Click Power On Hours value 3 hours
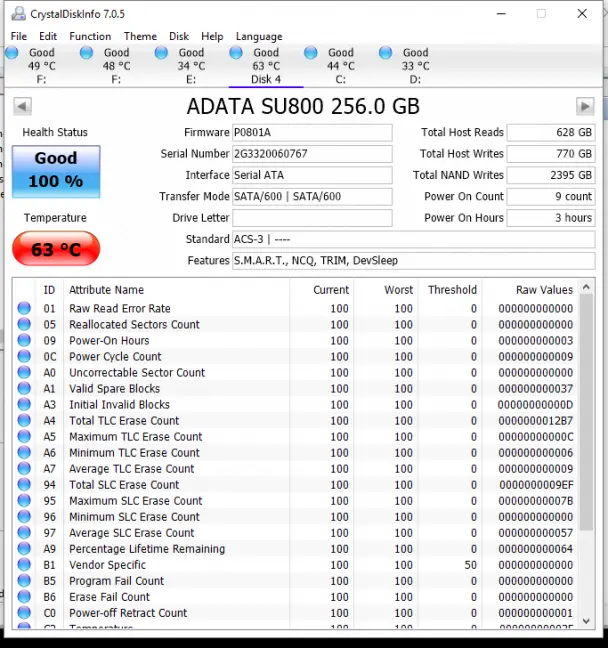Viewport: 608px width, 648px height. (x=551, y=218)
